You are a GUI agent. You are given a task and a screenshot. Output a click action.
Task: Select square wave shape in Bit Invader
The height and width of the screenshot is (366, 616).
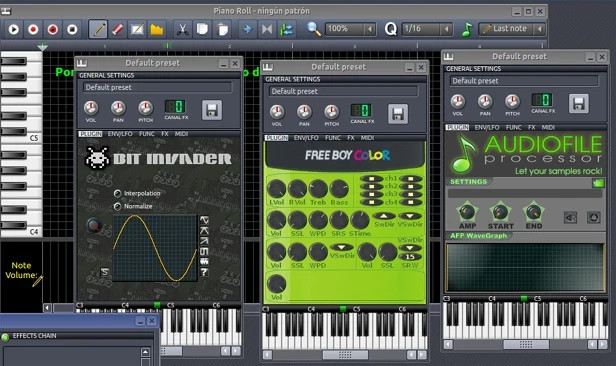click(x=204, y=251)
